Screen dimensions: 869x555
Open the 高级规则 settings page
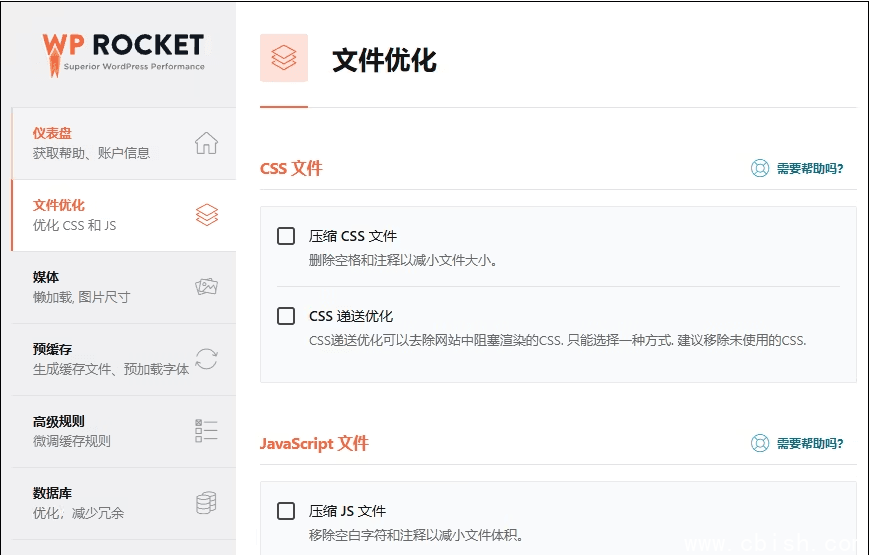59,421
